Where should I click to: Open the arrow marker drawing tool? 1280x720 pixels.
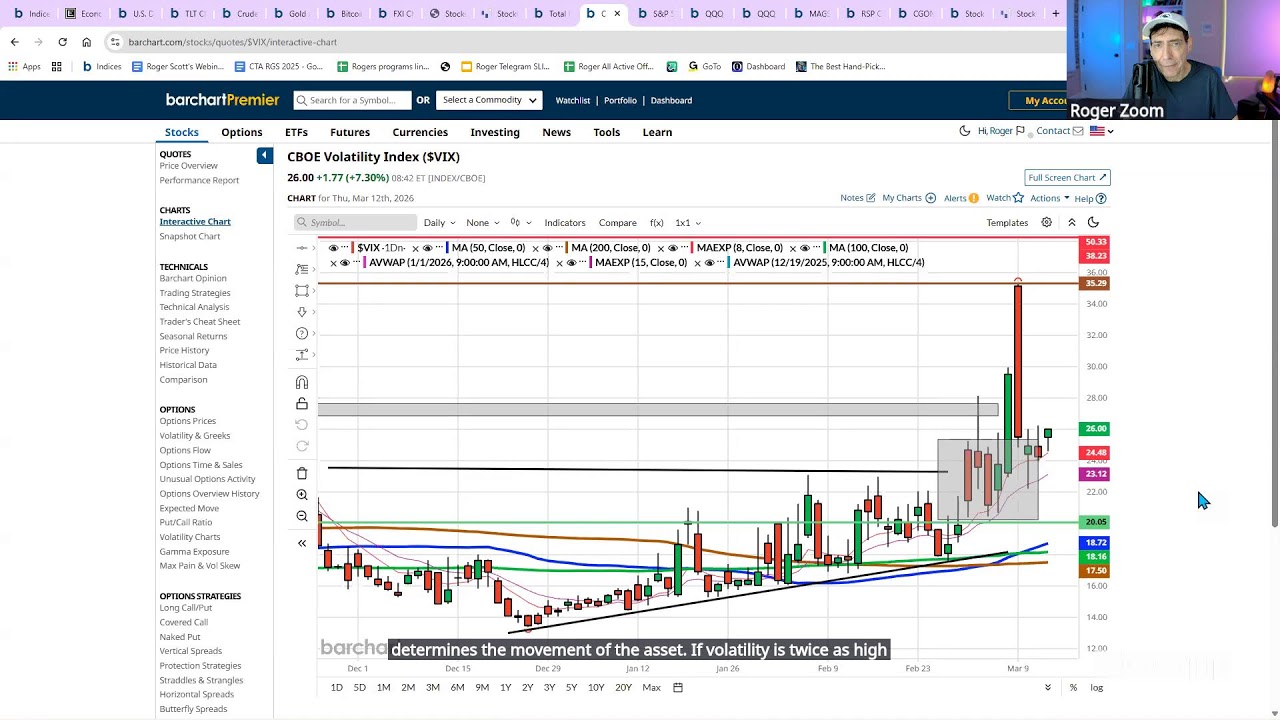coord(302,312)
